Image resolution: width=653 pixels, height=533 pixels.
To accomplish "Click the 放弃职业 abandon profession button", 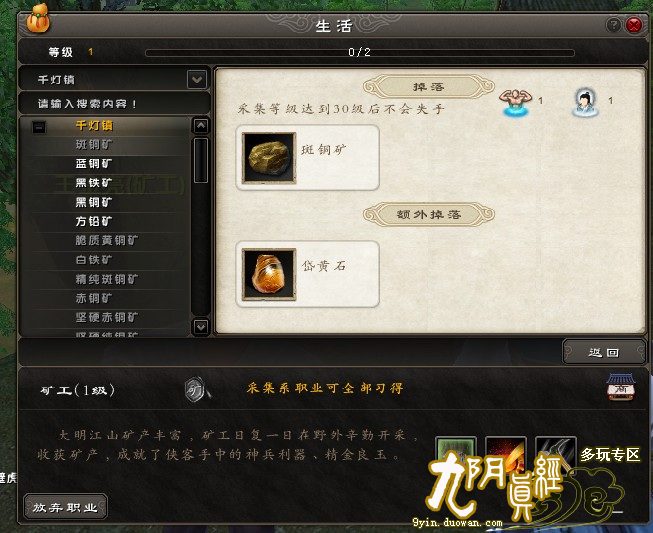I will click(x=65, y=507).
